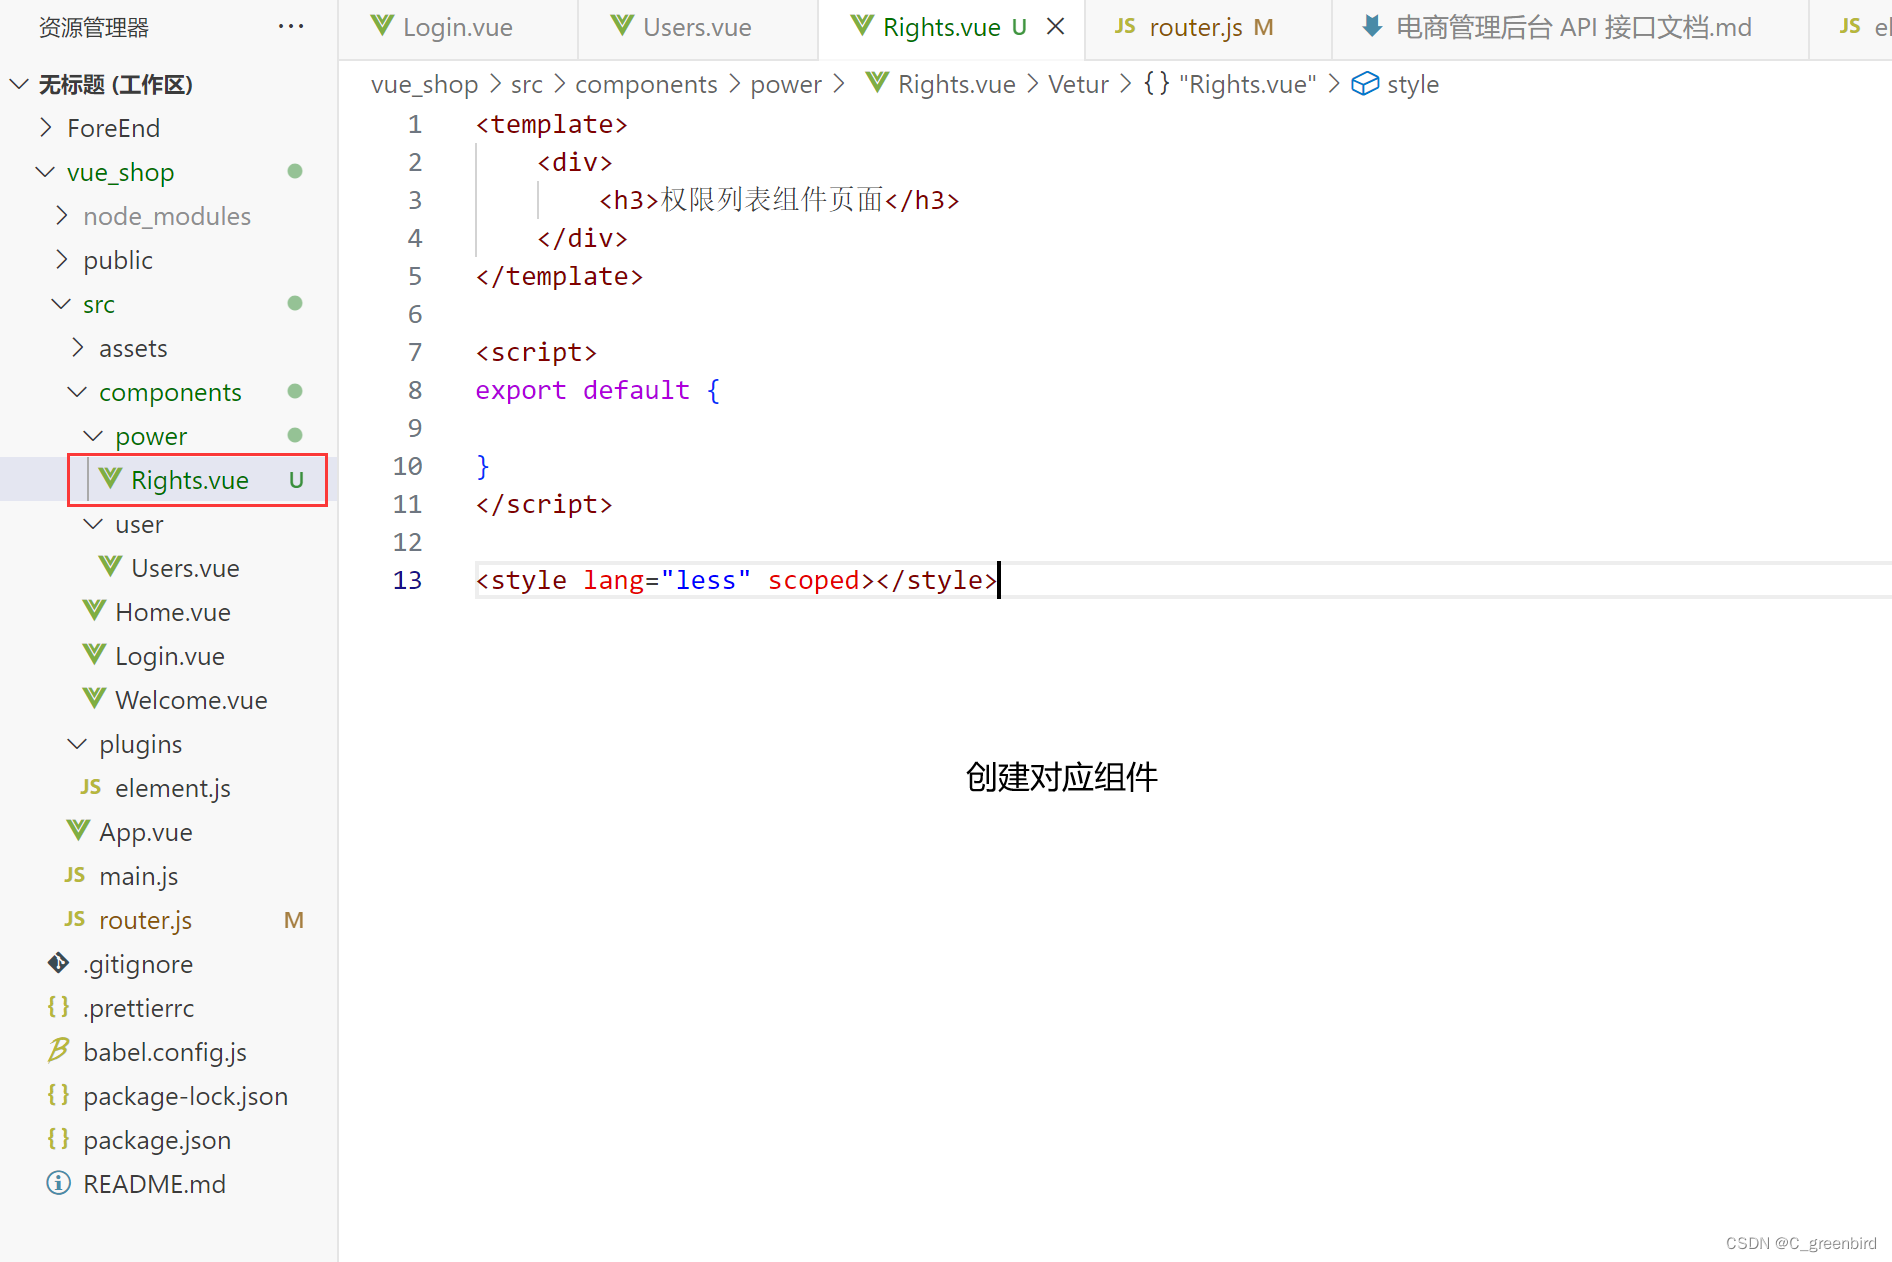Collapse the power folder

[94, 436]
